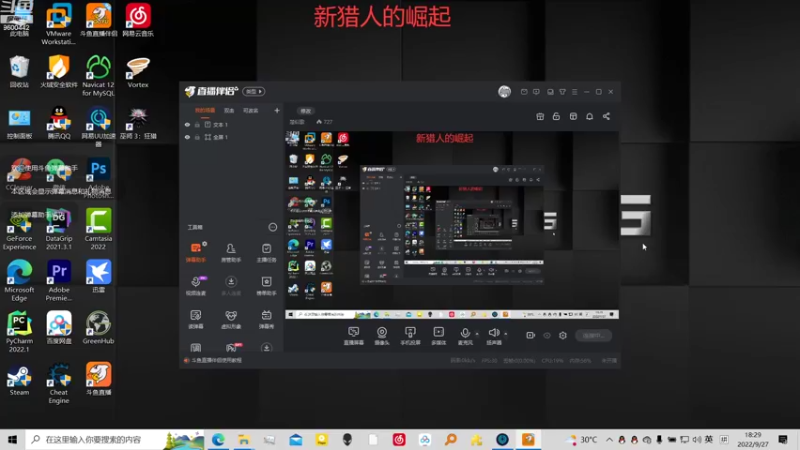
Task: Click the 修改 edit button
Action: (306, 111)
